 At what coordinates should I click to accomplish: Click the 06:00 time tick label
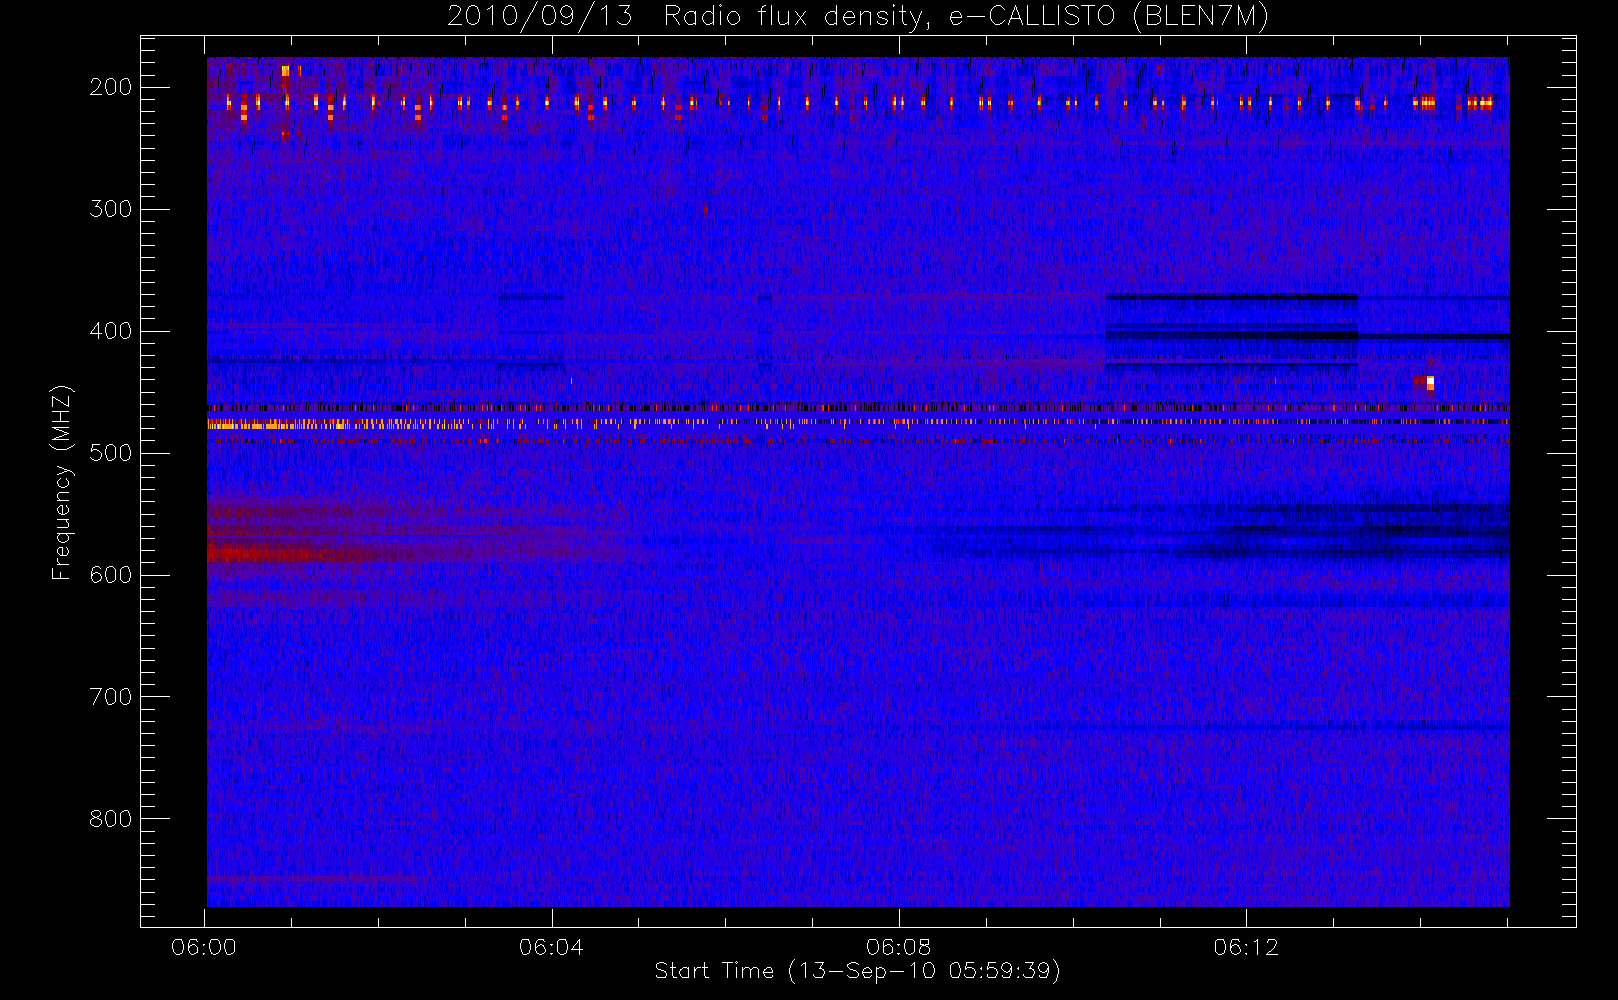click(204, 947)
